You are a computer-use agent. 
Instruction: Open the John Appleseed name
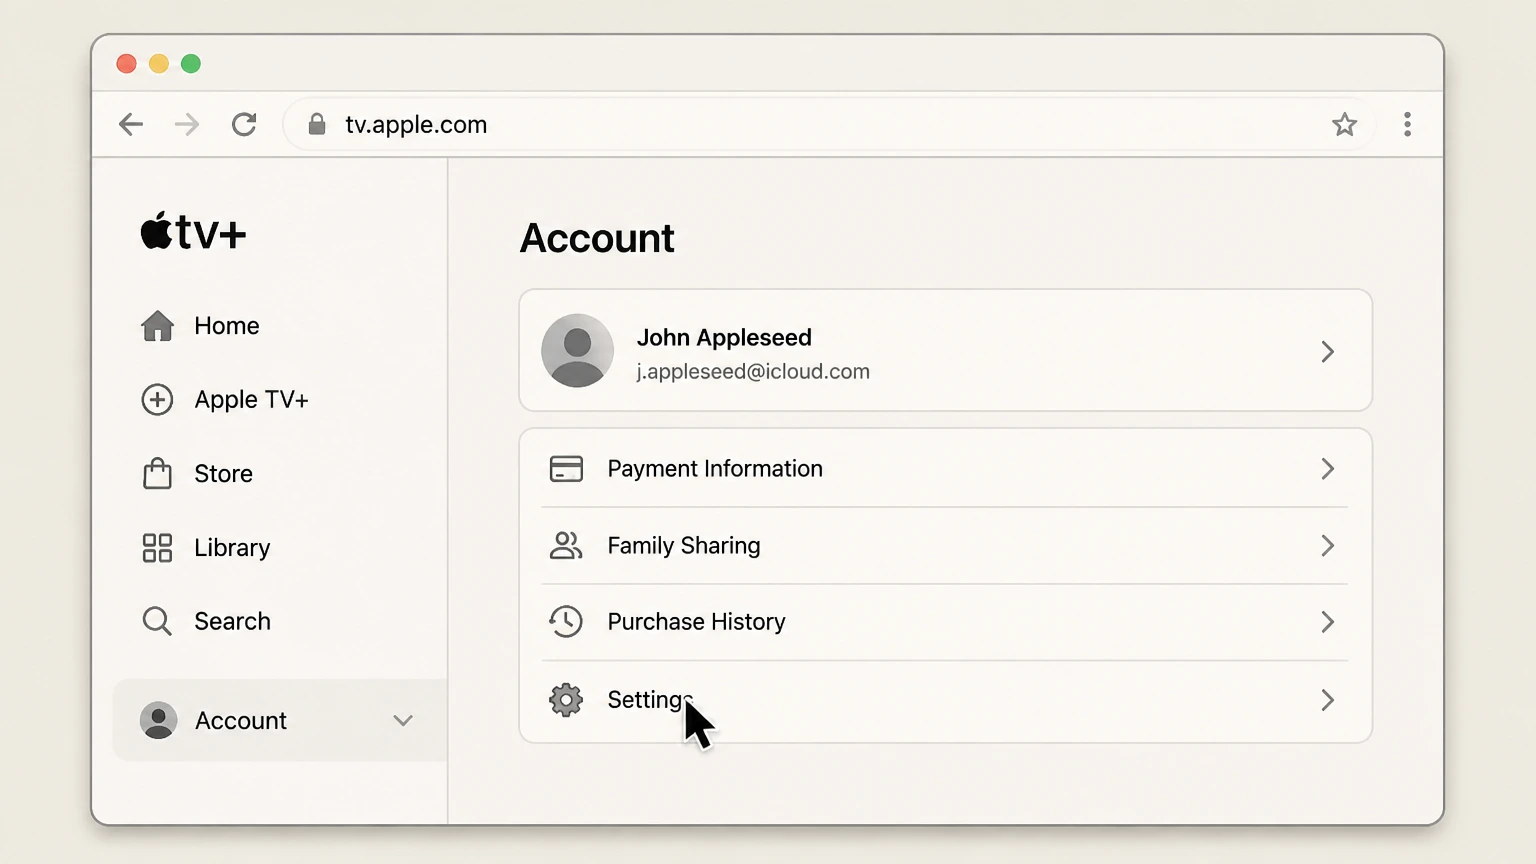pos(724,338)
